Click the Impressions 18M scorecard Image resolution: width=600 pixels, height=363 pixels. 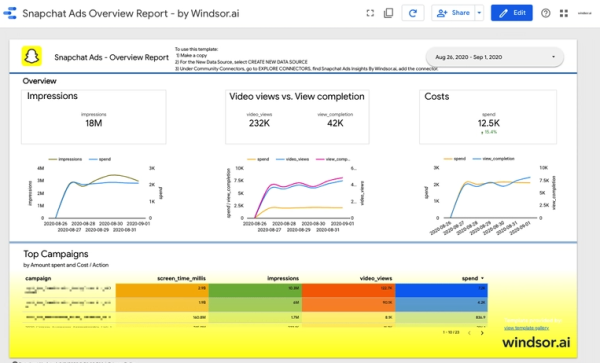(x=94, y=117)
